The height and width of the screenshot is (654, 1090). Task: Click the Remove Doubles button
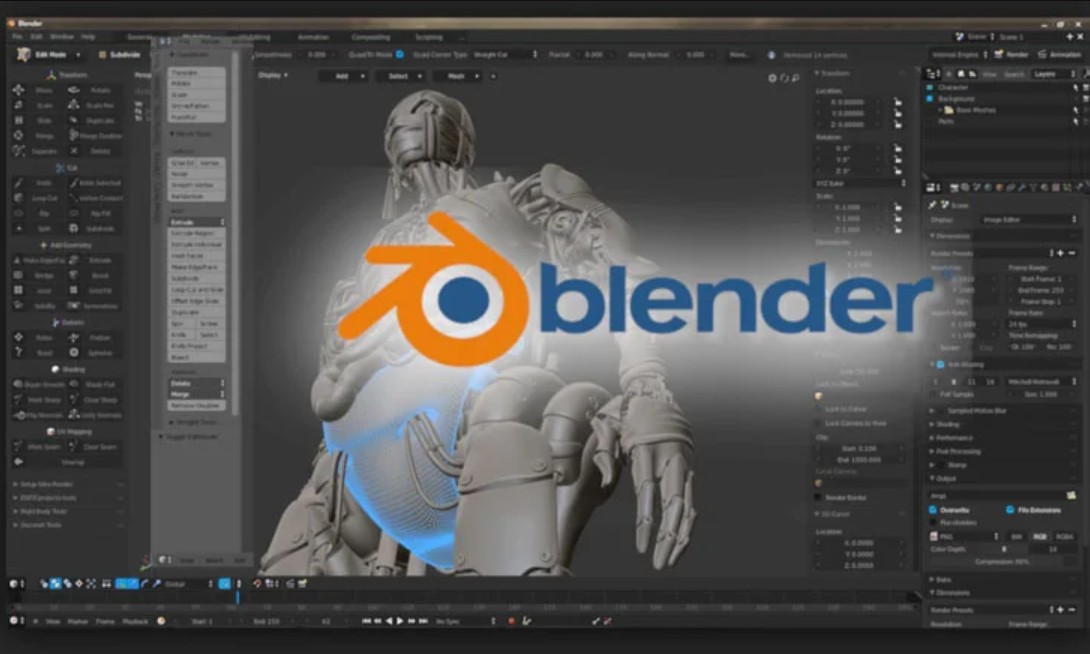pos(195,406)
